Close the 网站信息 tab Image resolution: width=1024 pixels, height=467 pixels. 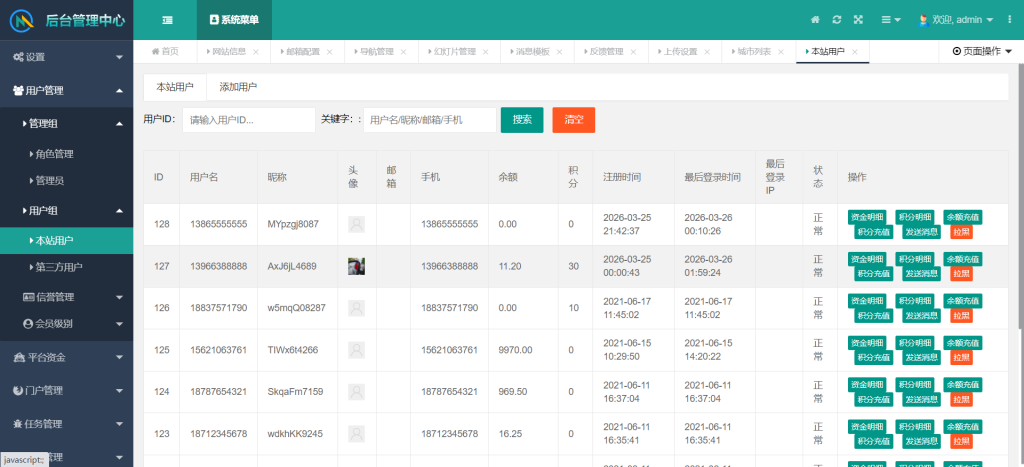(256, 51)
